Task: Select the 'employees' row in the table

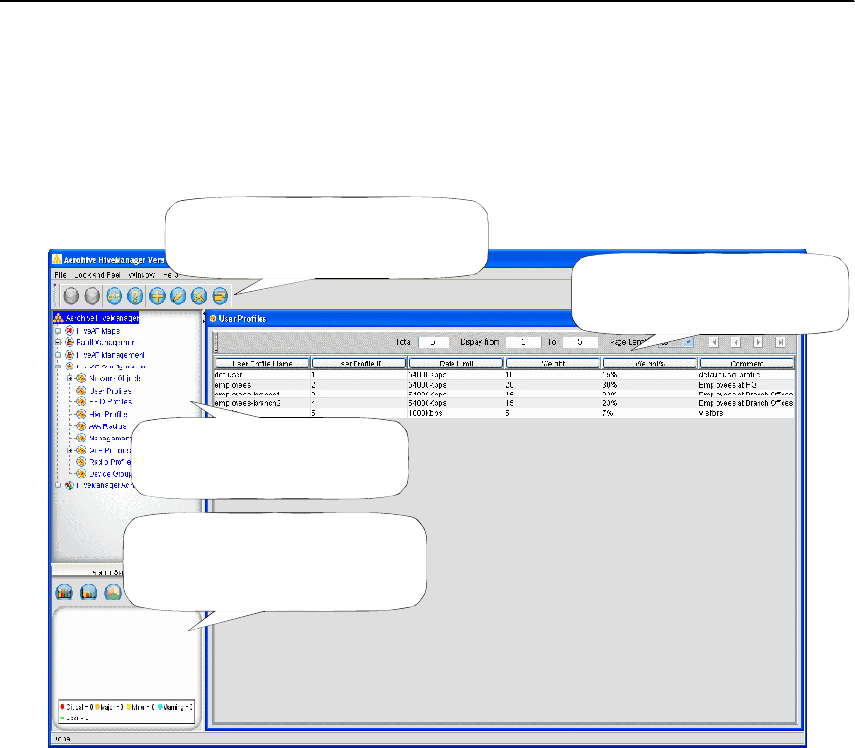Action: click(x=504, y=385)
